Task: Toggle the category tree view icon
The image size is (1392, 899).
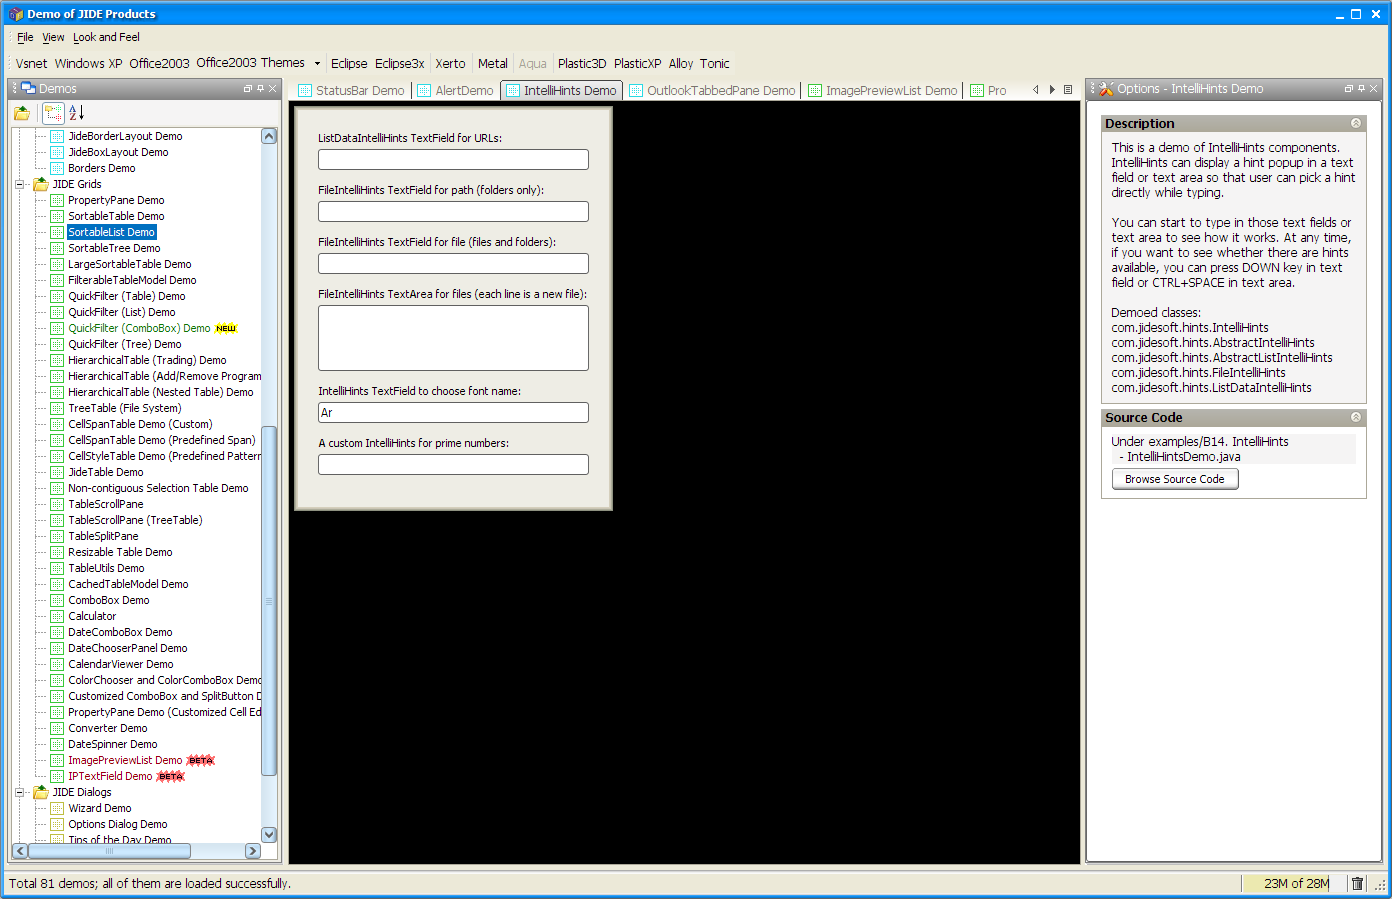Action: pos(53,113)
